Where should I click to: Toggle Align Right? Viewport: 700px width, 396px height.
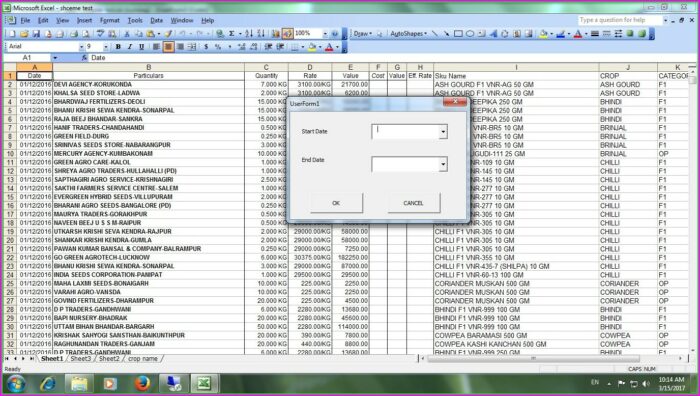(180, 46)
